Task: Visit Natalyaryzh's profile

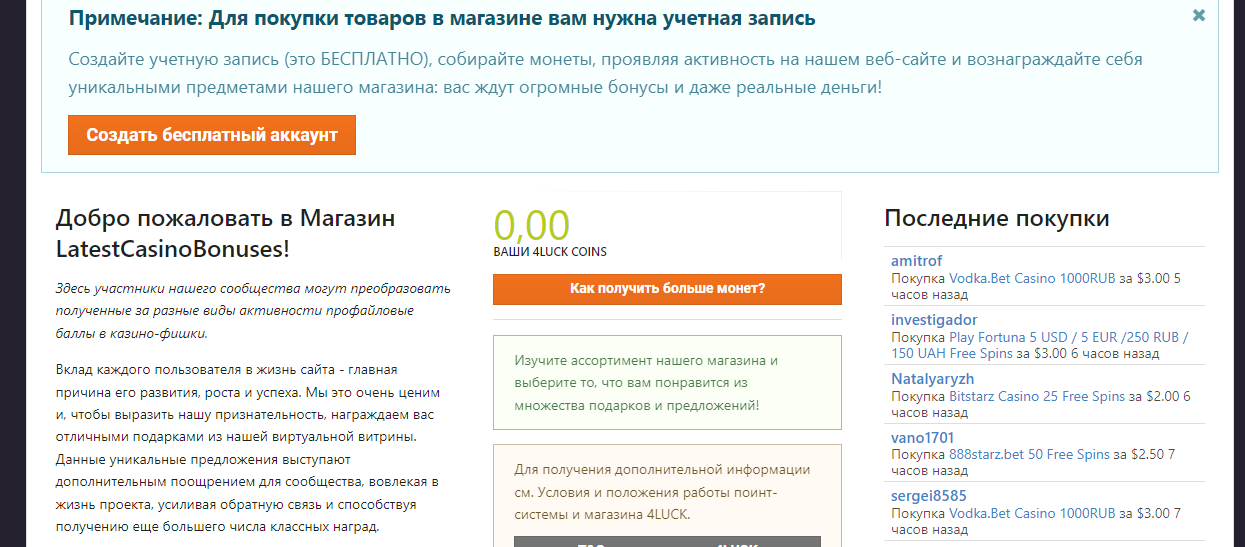Action: pyautogui.click(x=932, y=379)
